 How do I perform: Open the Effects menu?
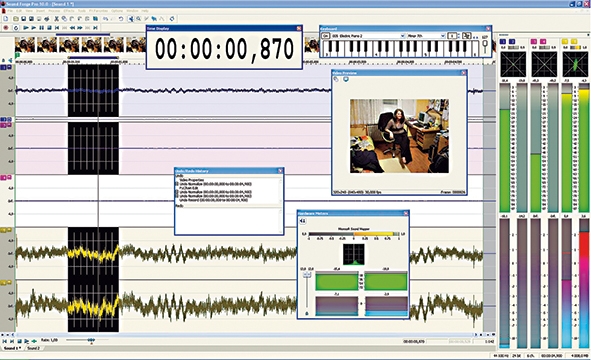click(x=69, y=11)
